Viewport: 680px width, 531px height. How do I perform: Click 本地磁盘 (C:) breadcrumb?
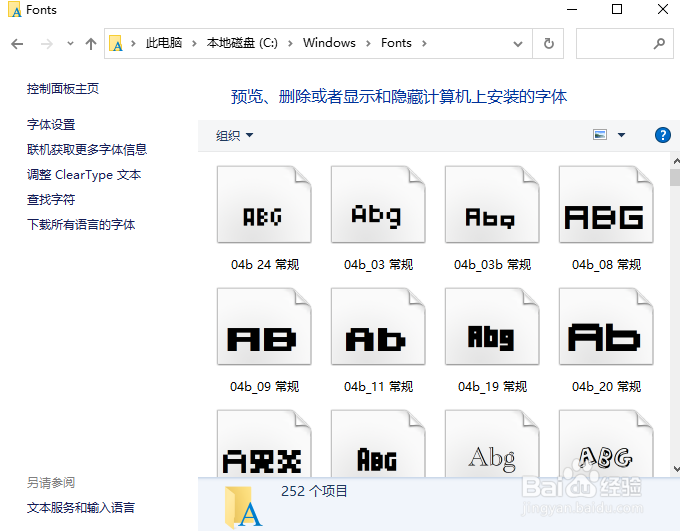242,43
